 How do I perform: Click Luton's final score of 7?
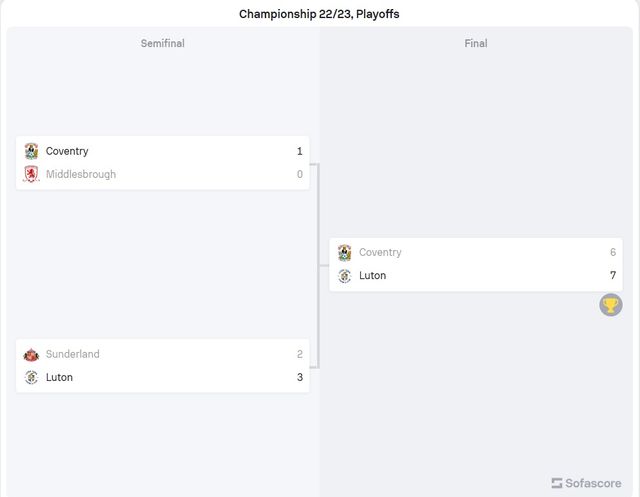coord(612,275)
